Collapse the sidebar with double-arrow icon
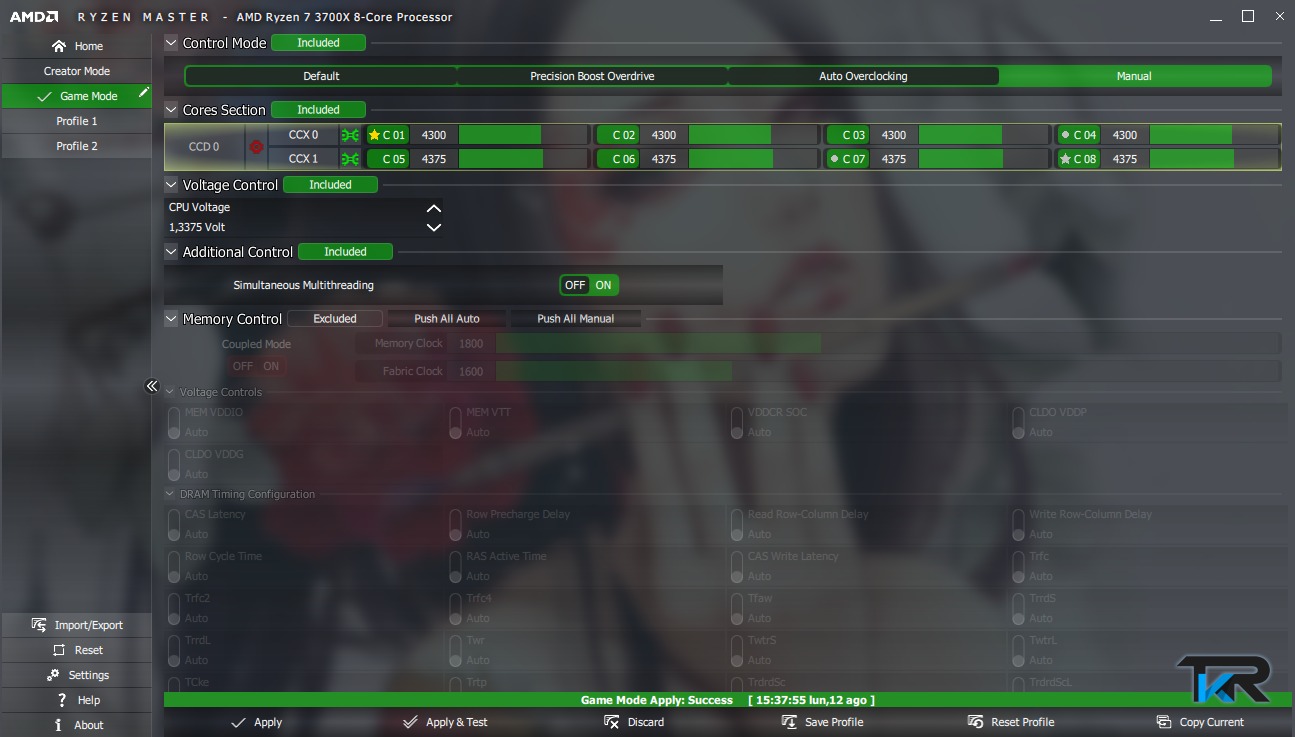1295x737 pixels. 152,386
